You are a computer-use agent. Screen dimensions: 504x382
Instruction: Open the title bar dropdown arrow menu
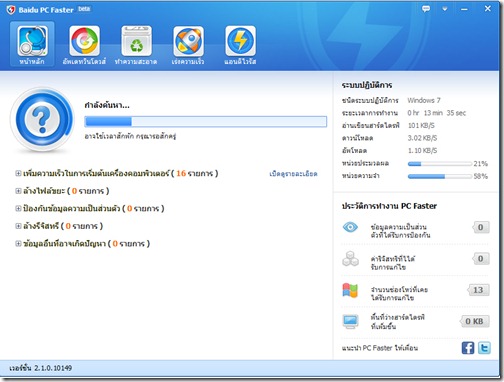[445, 9]
